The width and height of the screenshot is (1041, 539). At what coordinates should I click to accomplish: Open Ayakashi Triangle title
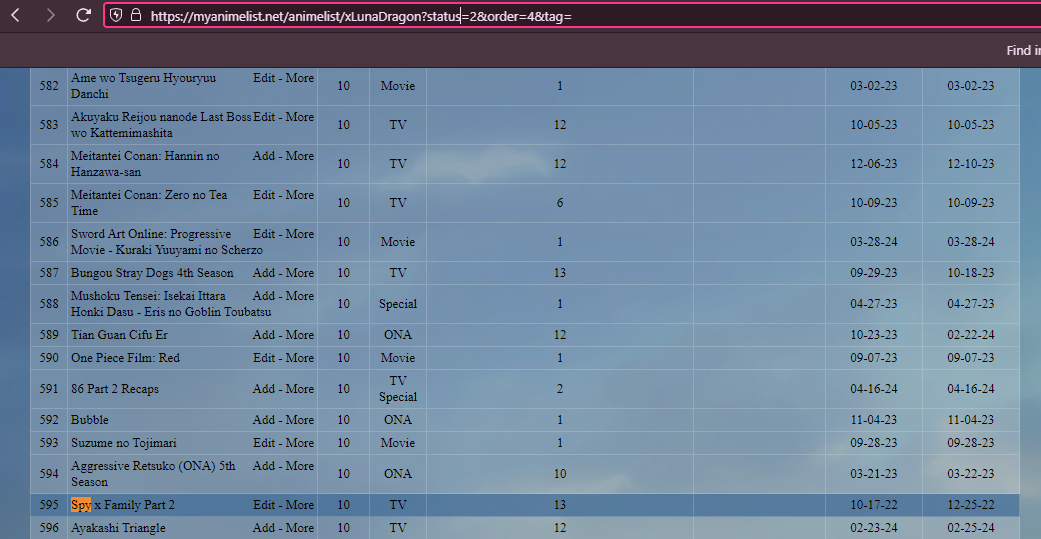(x=118, y=528)
